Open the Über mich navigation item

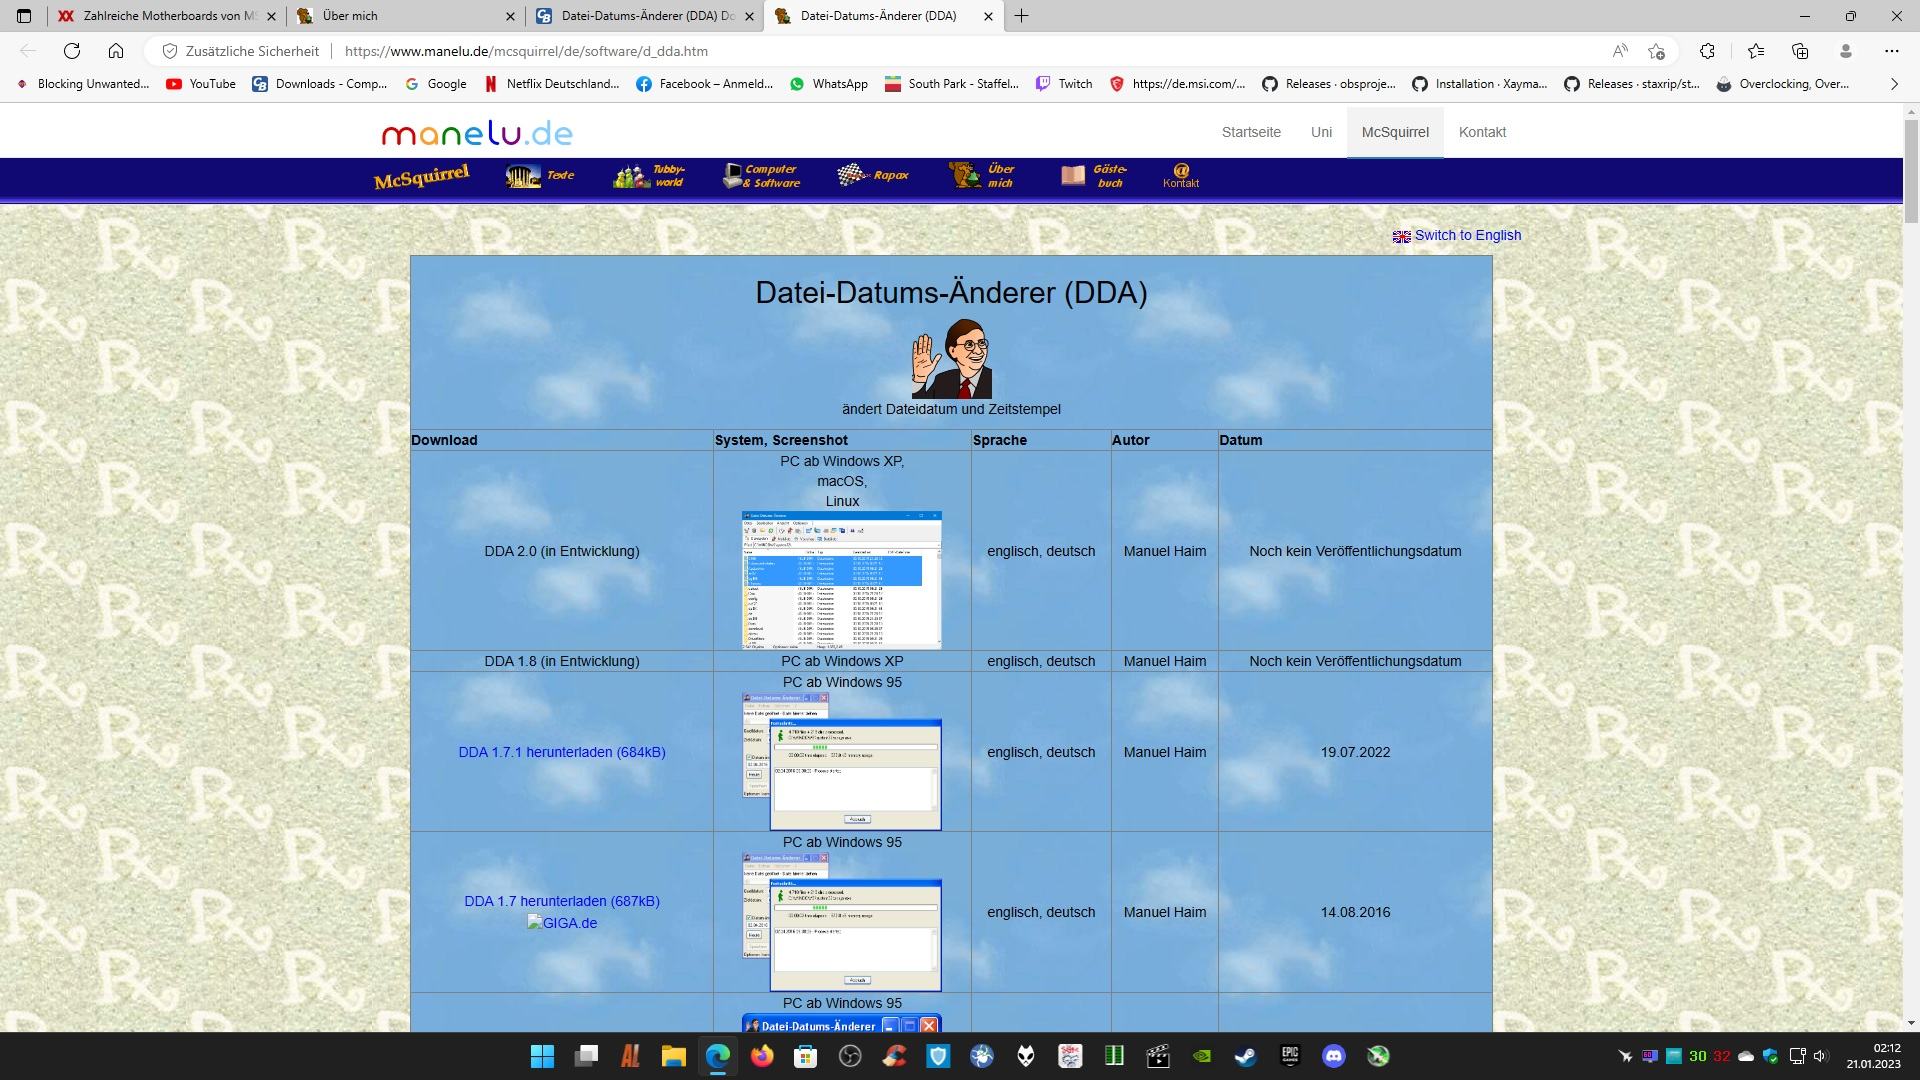[x=983, y=176]
